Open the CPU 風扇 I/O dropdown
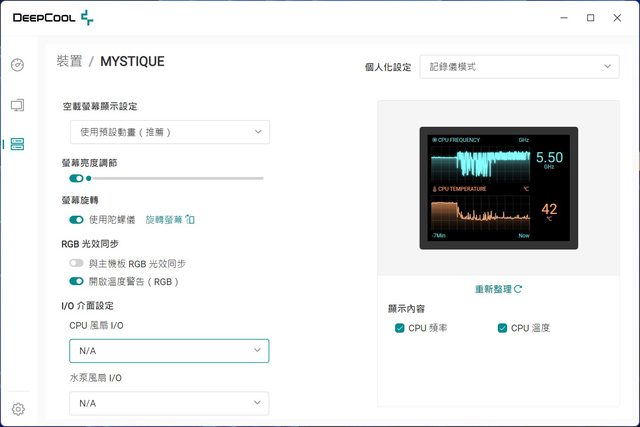 (169, 351)
